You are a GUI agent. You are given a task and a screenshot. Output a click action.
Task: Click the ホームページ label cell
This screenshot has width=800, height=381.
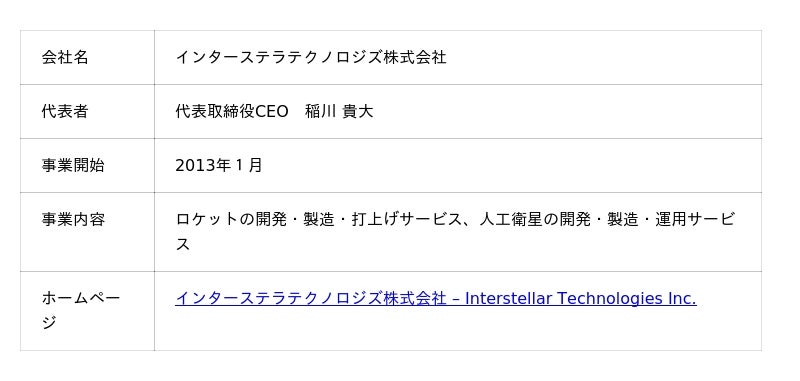pos(87,311)
